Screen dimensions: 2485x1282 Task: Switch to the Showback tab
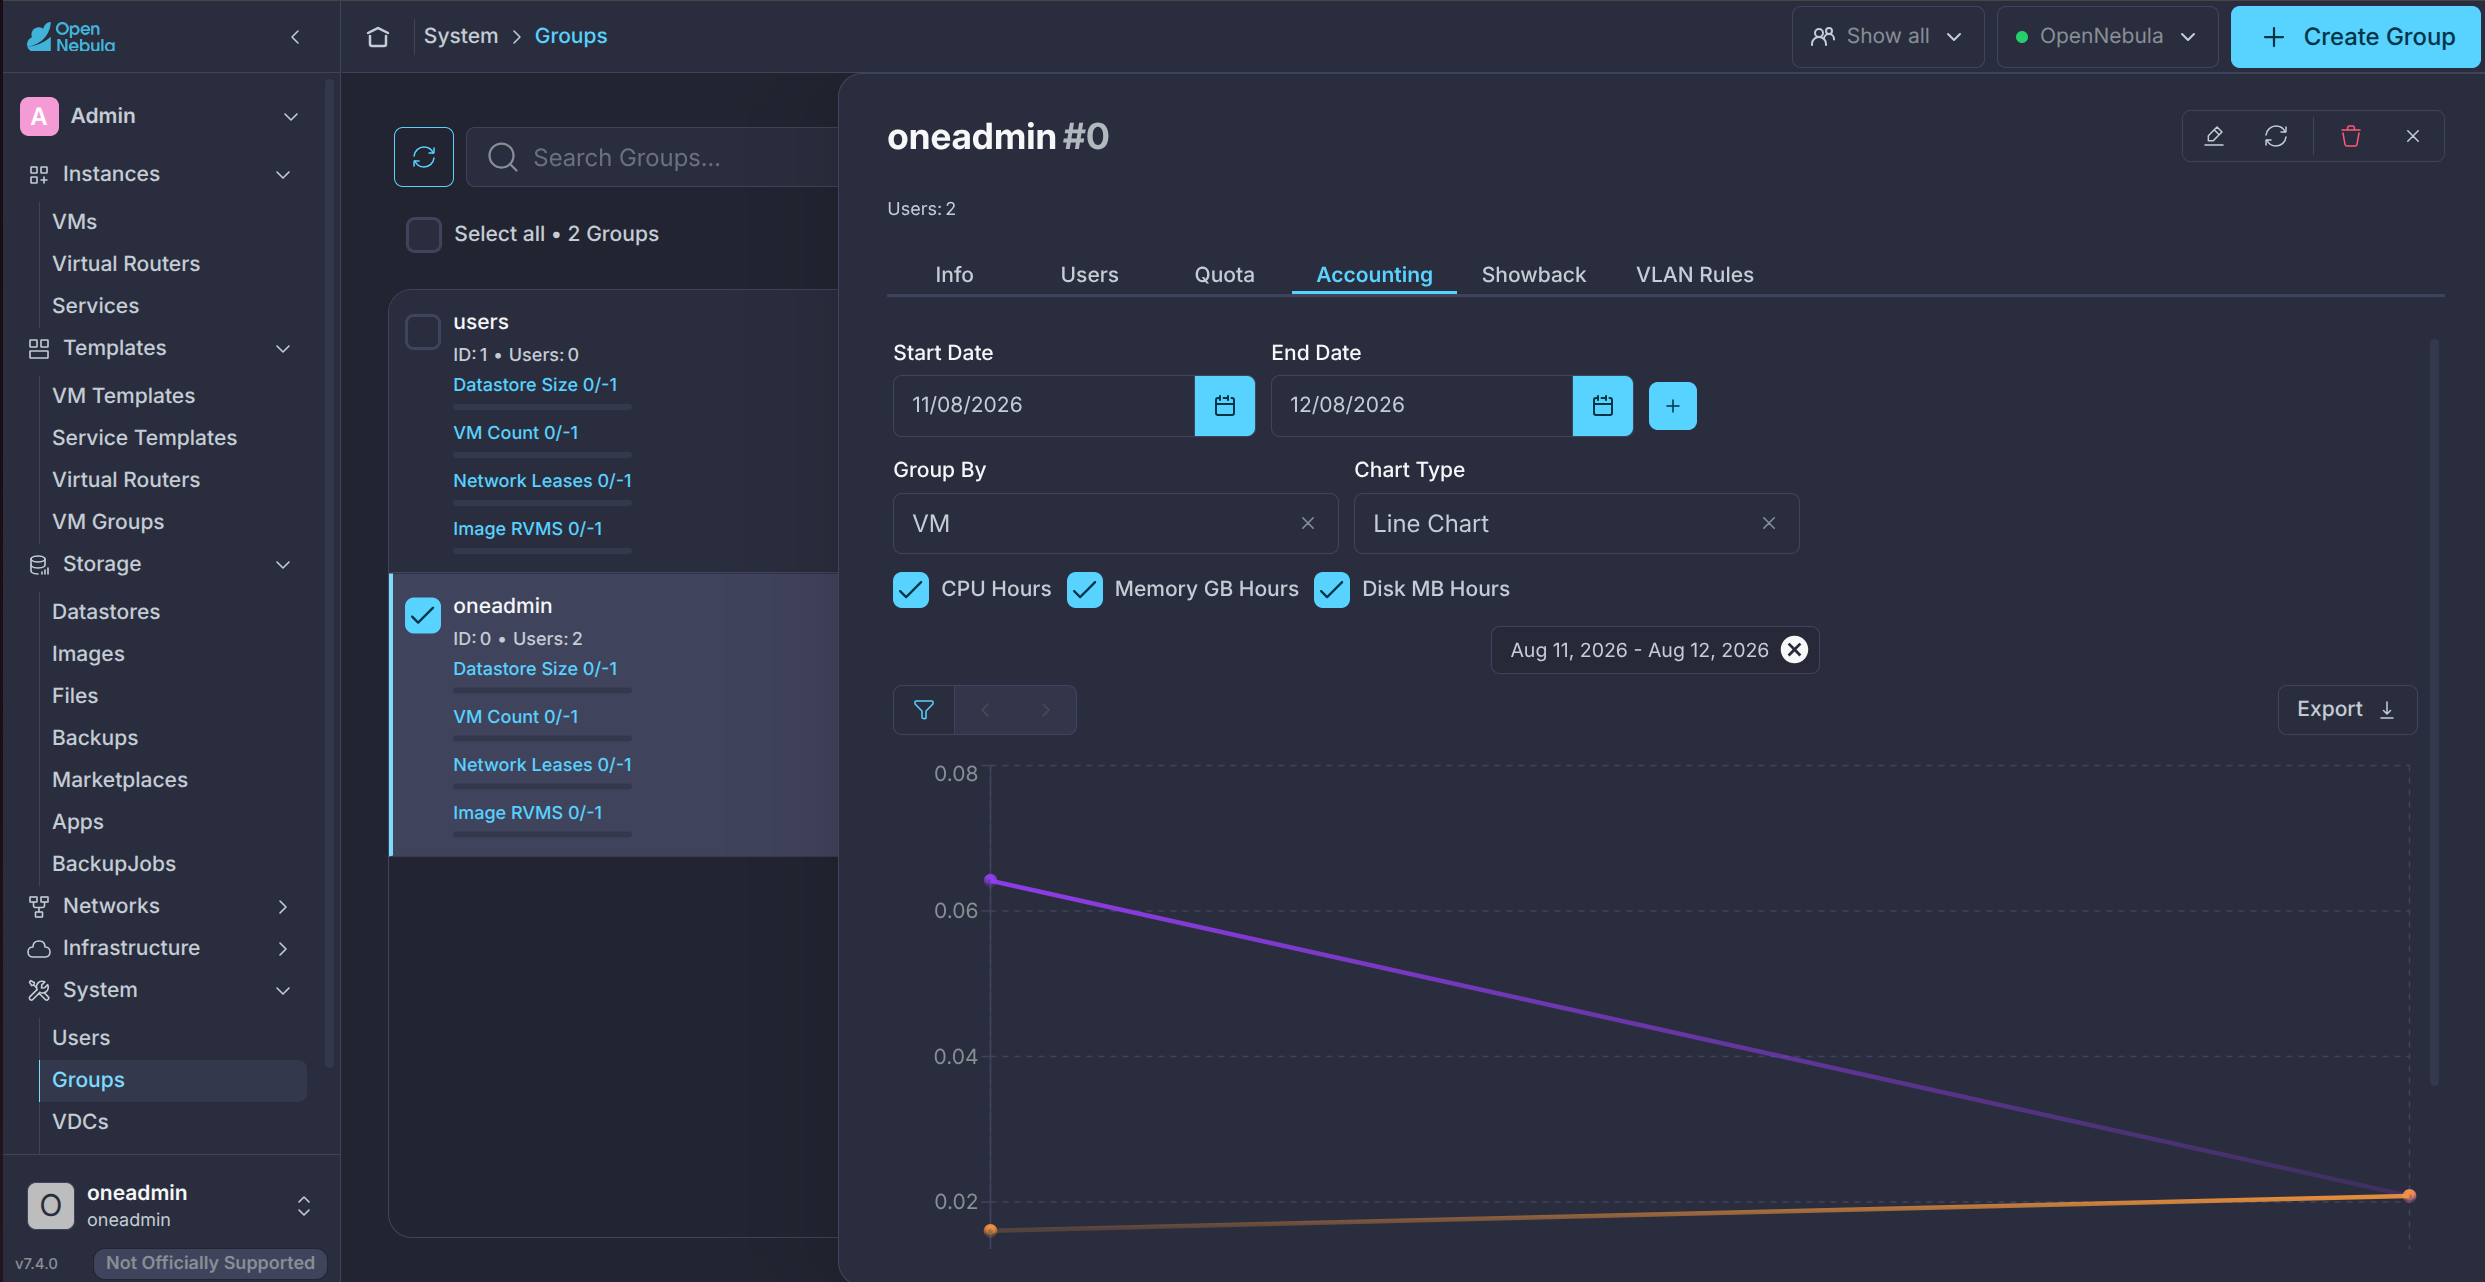tap(1534, 275)
